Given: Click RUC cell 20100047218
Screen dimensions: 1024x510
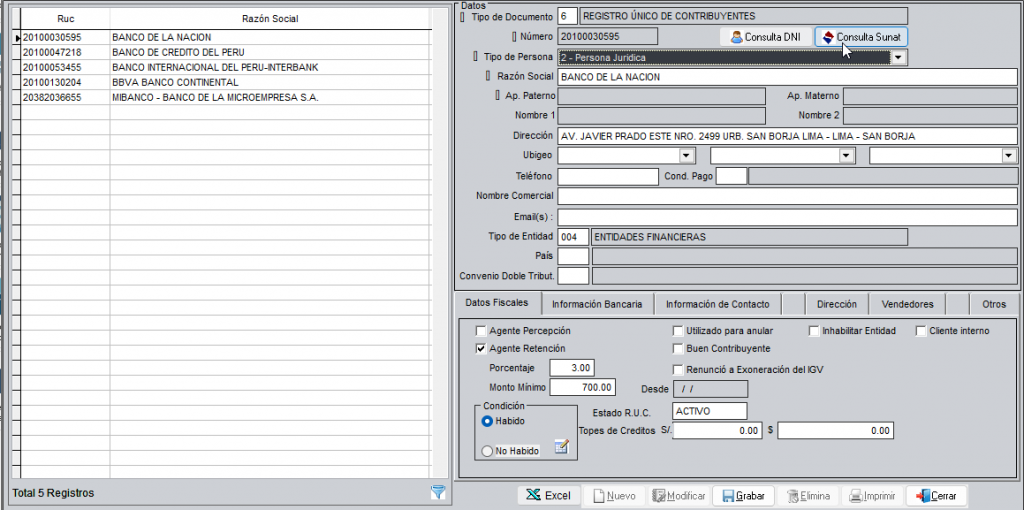Looking at the screenshot, I should [x=65, y=52].
